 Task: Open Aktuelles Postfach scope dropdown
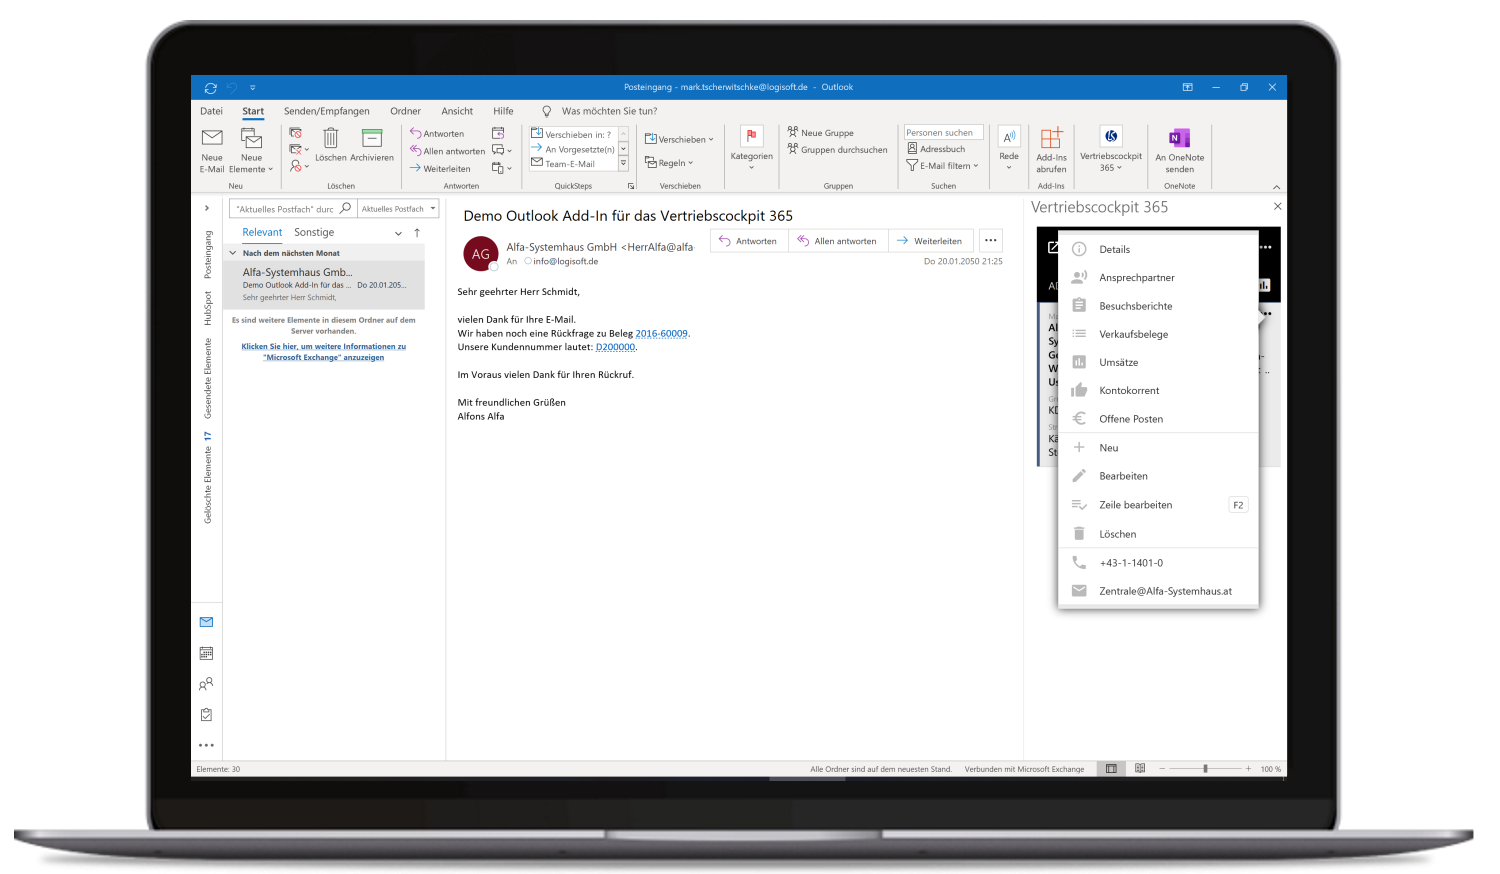(x=399, y=209)
